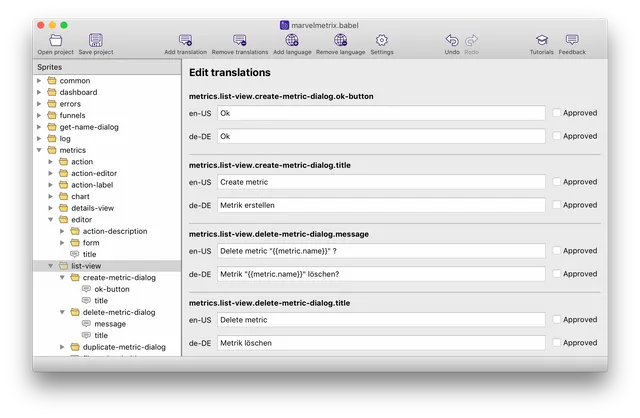
Task: Collapse the delete-metric-dialog arrow
Action: pyautogui.click(x=62, y=312)
